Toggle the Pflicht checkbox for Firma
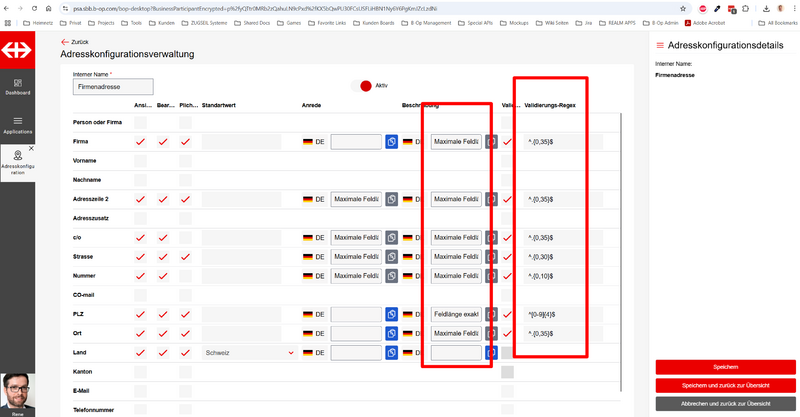Screen dimensions: 800x417 [186, 142]
